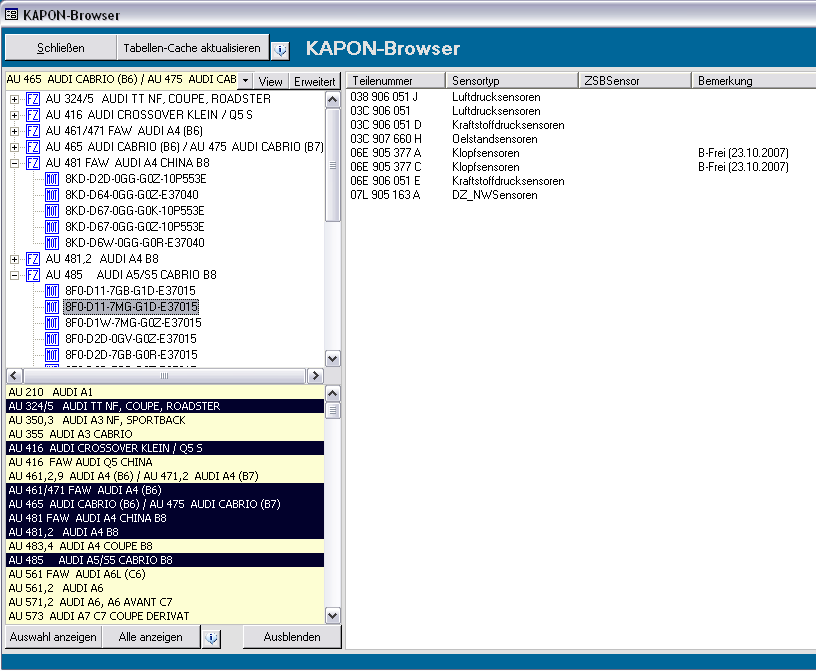Screen dimensions: 816x671
Task: Click the vehicle combo box text field
Action: [x=122, y=80]
